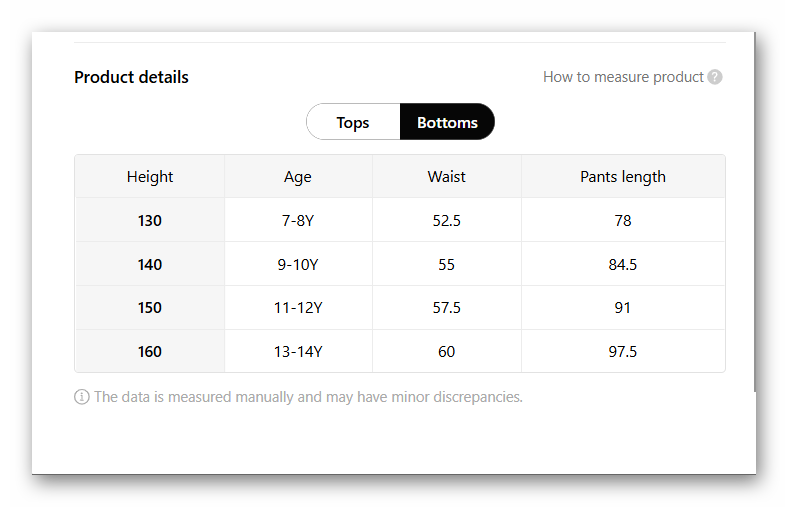Viewport: 788px width, 507px height.
Task: Click the 97.5 pants length value
Action: 623,352
